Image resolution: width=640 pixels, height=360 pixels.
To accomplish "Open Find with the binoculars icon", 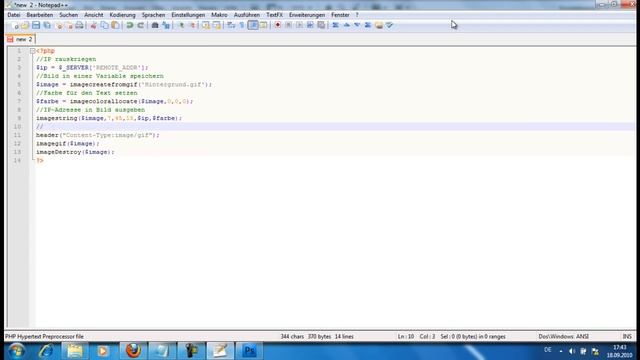I will point(155,25).
